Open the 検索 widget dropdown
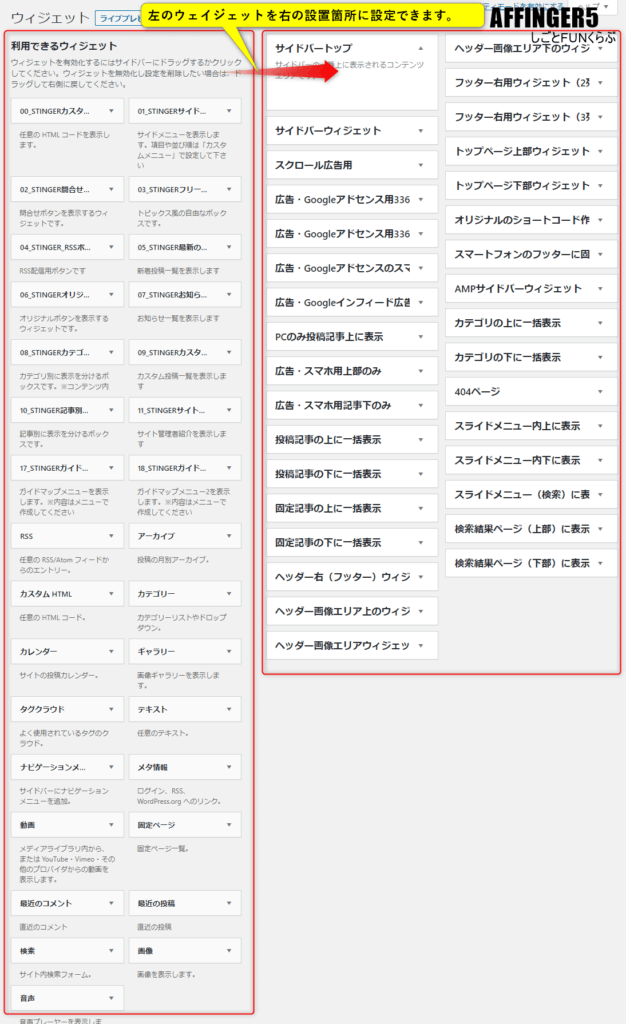This screenshot has height=1024, width=626. 112,951
